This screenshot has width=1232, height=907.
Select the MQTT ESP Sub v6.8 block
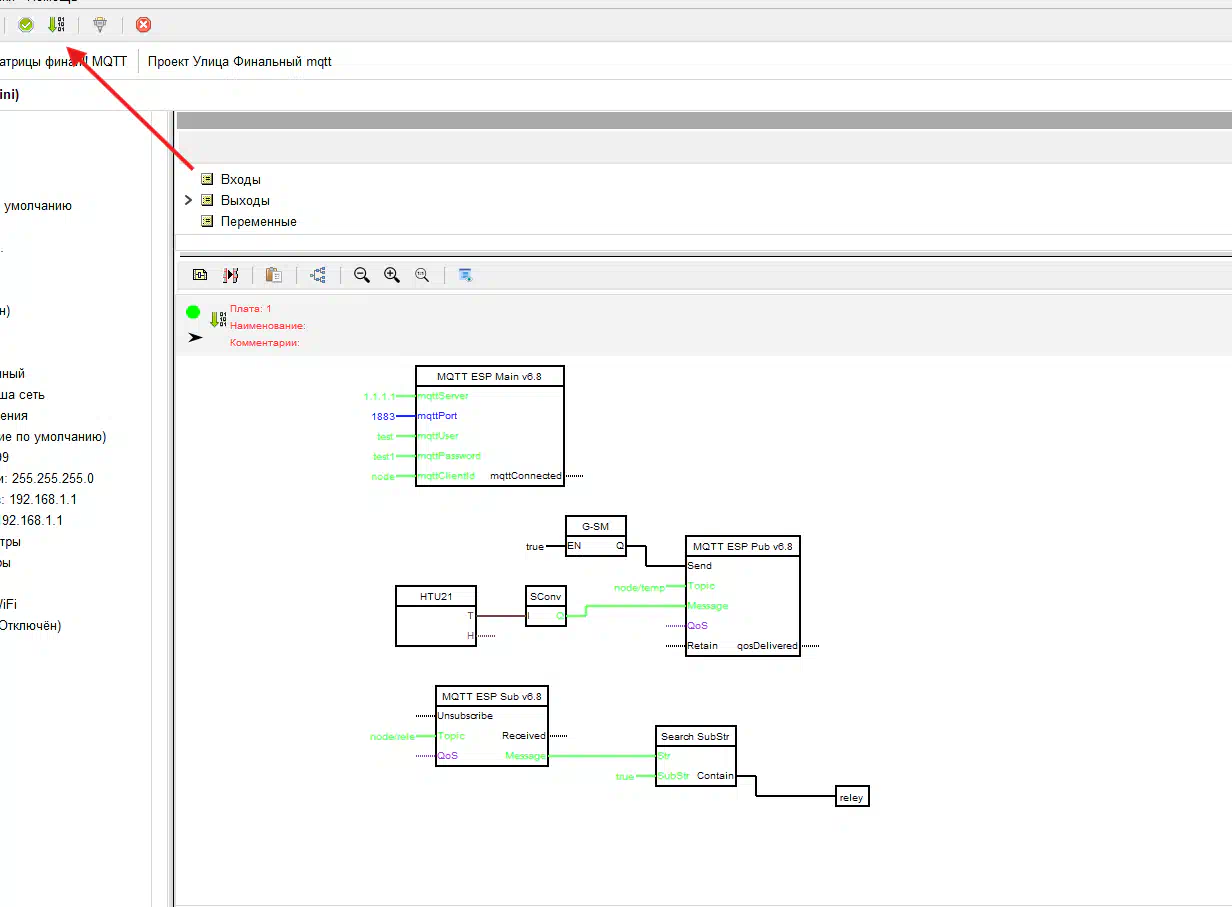492,726
